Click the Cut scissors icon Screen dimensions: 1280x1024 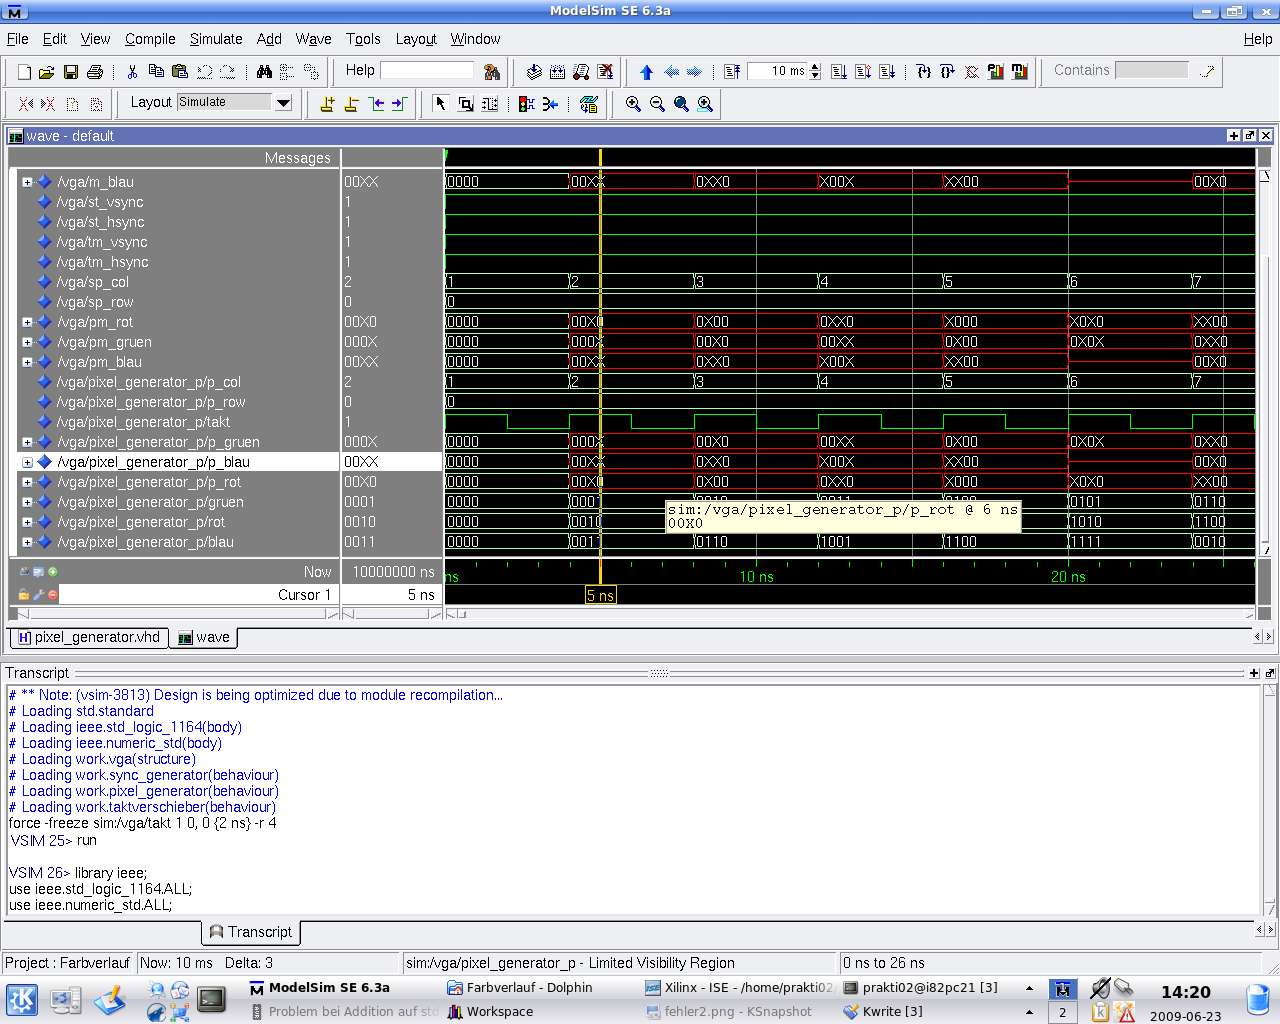tap(132, 72)
